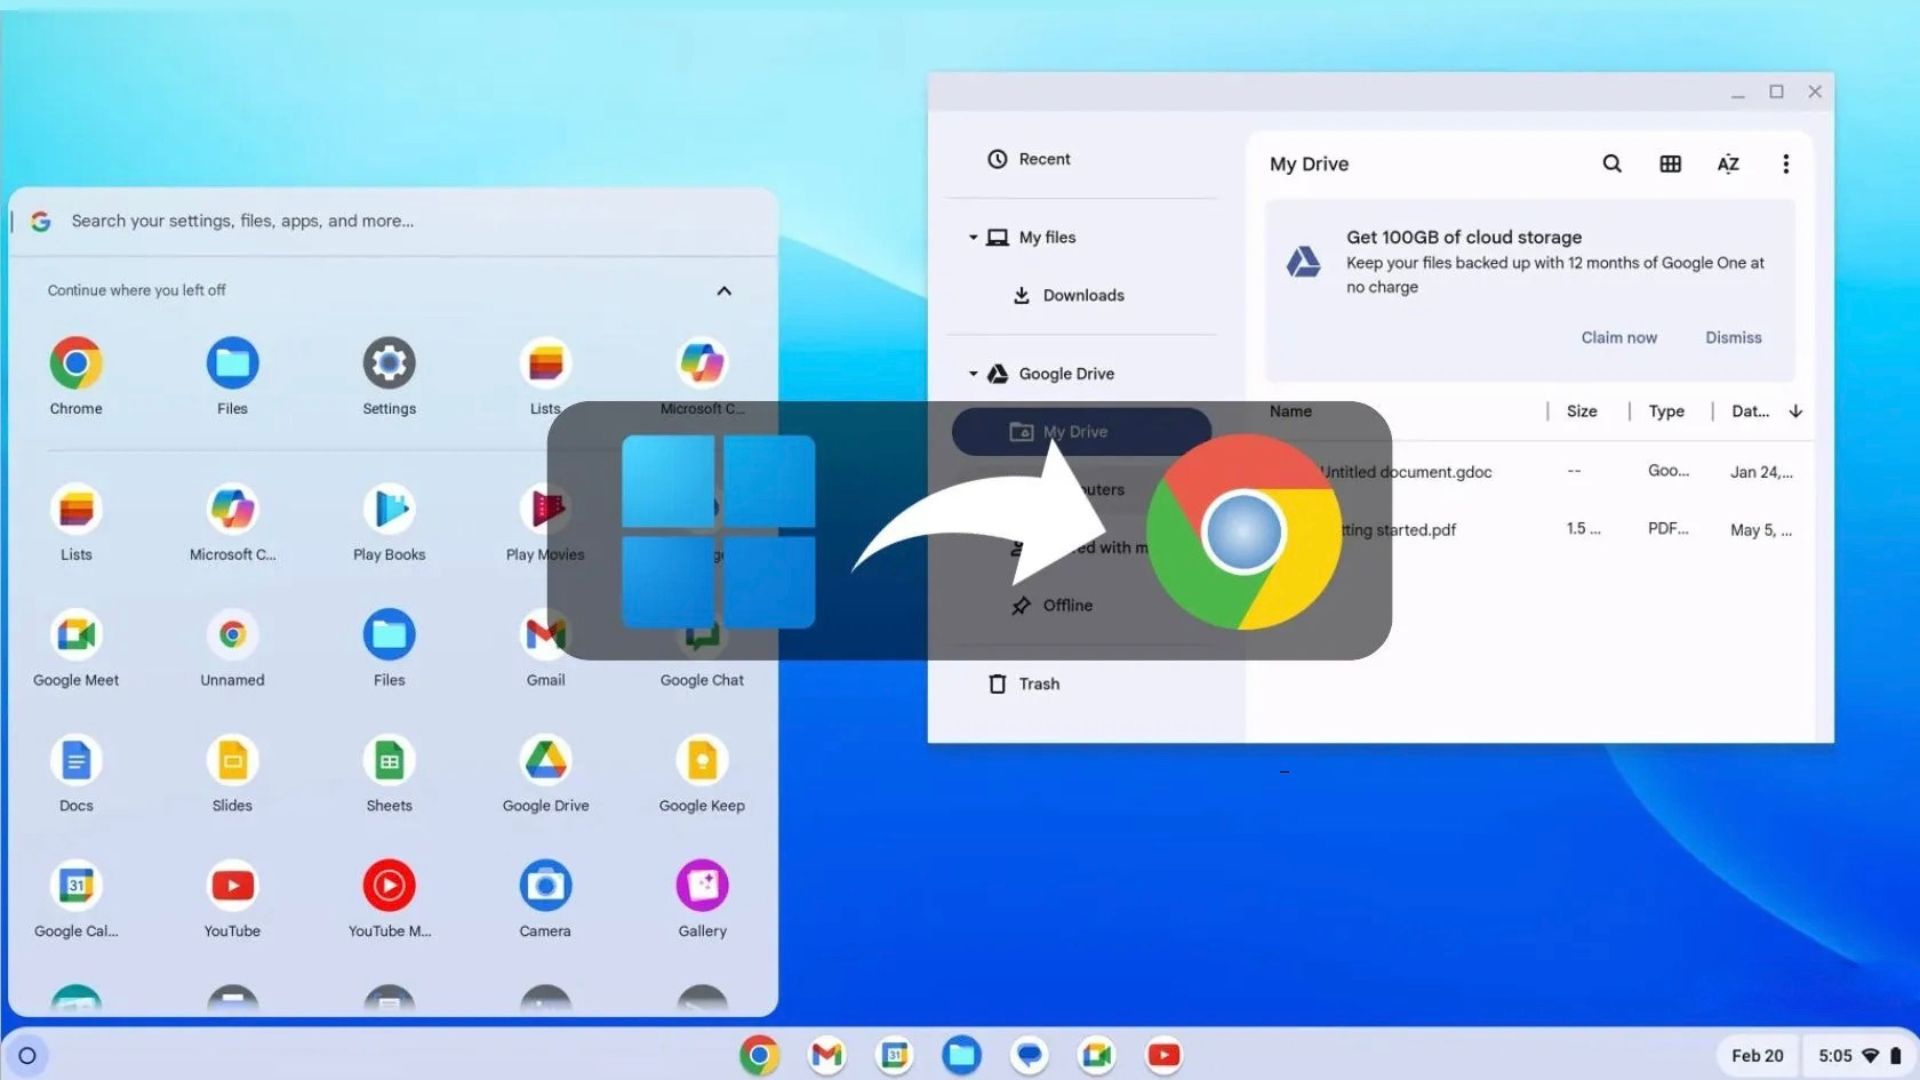Launch Google Keep from the launcher

tap(702, 762)
